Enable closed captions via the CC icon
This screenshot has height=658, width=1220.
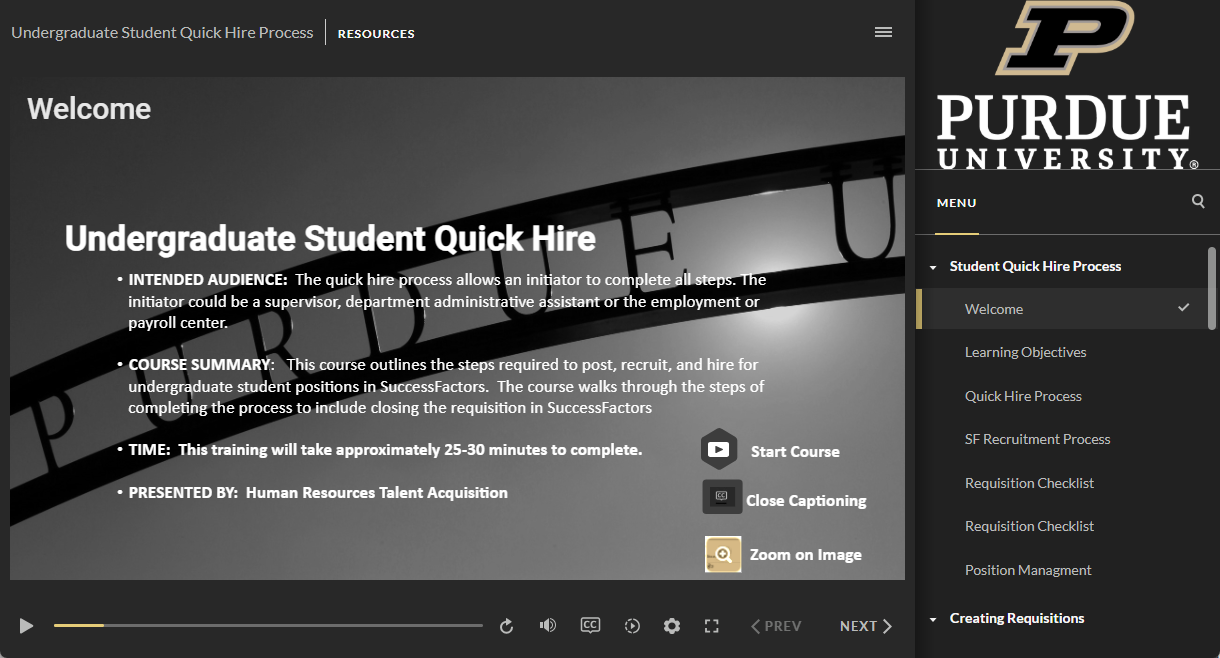(590, 625)
